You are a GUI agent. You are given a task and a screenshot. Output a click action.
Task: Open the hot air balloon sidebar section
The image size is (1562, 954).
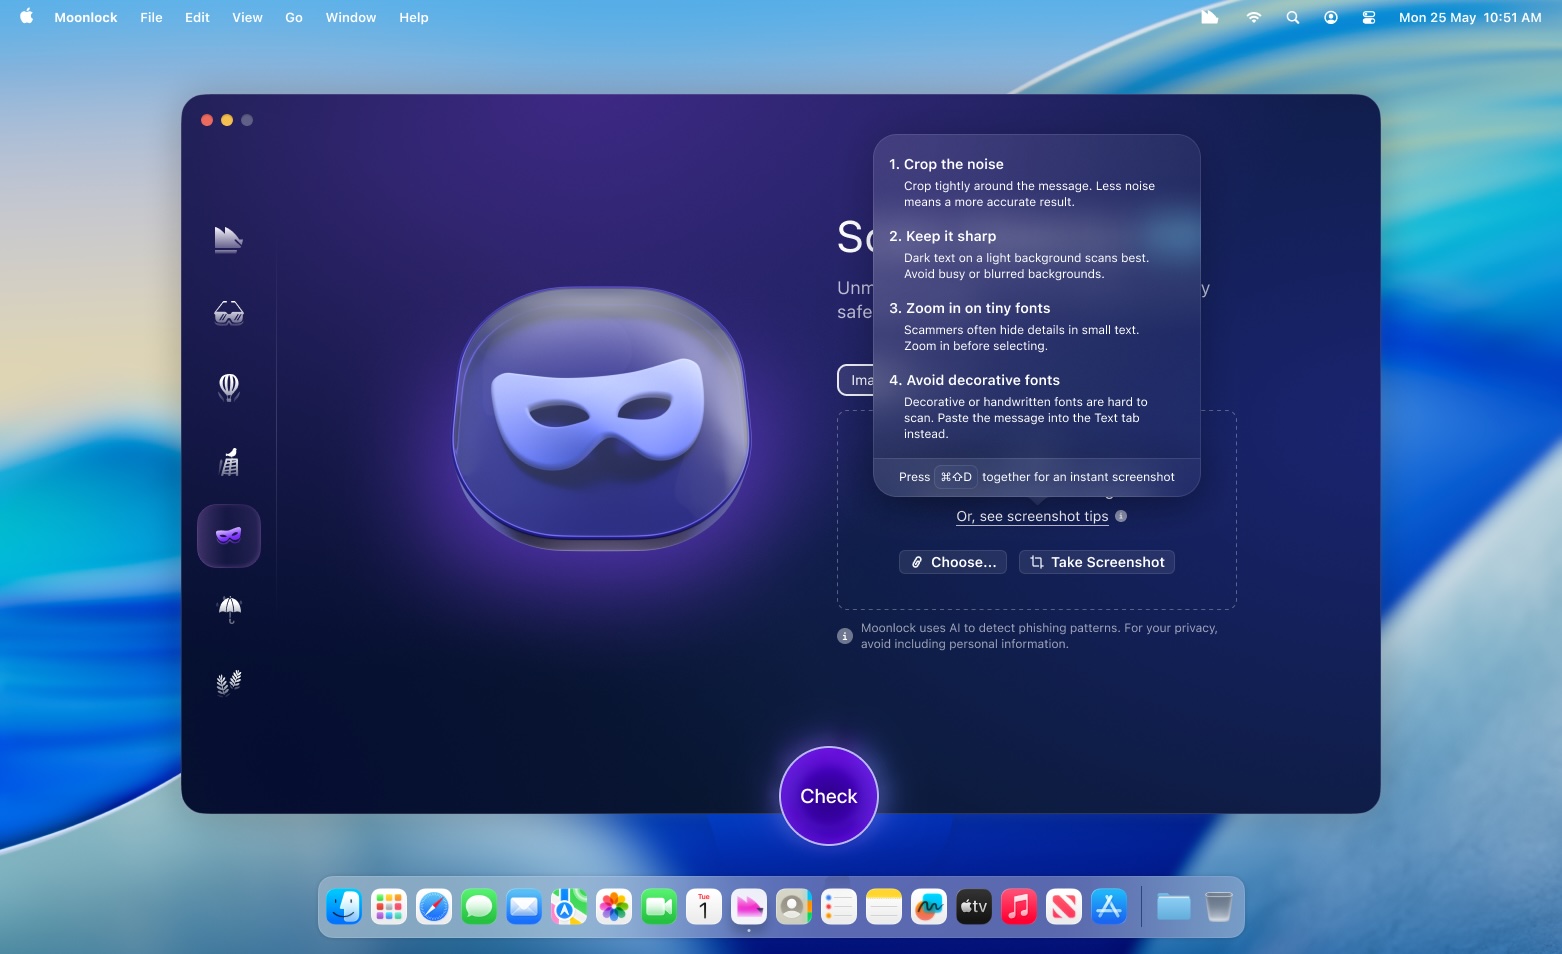point(228,387)
